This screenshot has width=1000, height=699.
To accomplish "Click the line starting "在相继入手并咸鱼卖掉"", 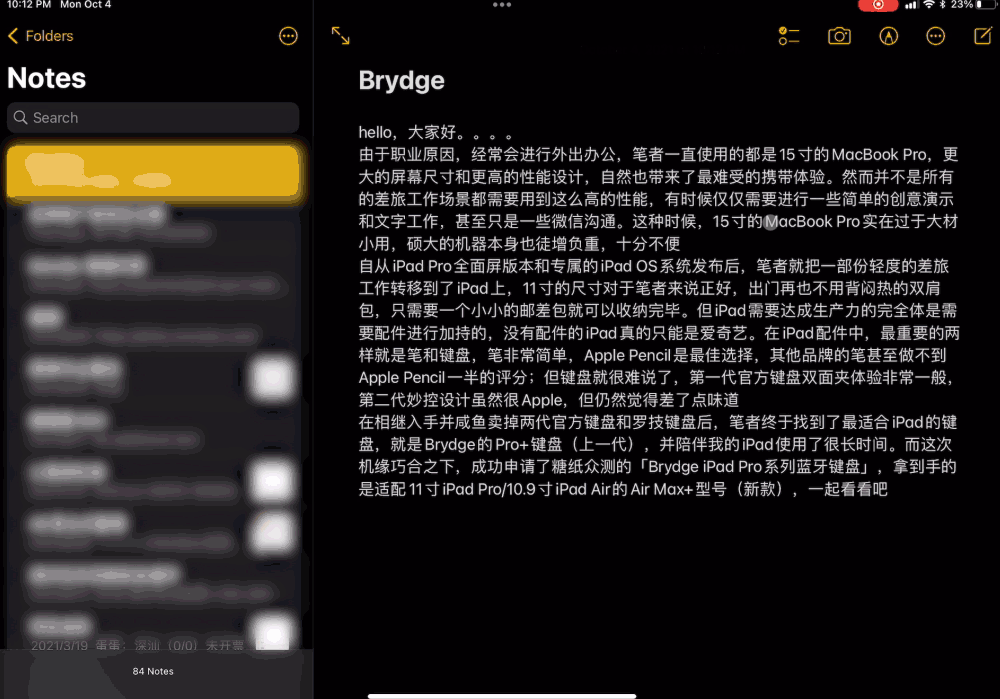I will tap(658, 422).
